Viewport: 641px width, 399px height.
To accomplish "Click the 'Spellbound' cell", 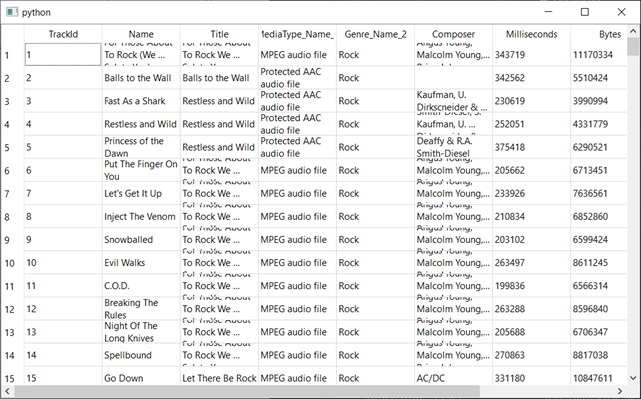I will tap(141, 355).
